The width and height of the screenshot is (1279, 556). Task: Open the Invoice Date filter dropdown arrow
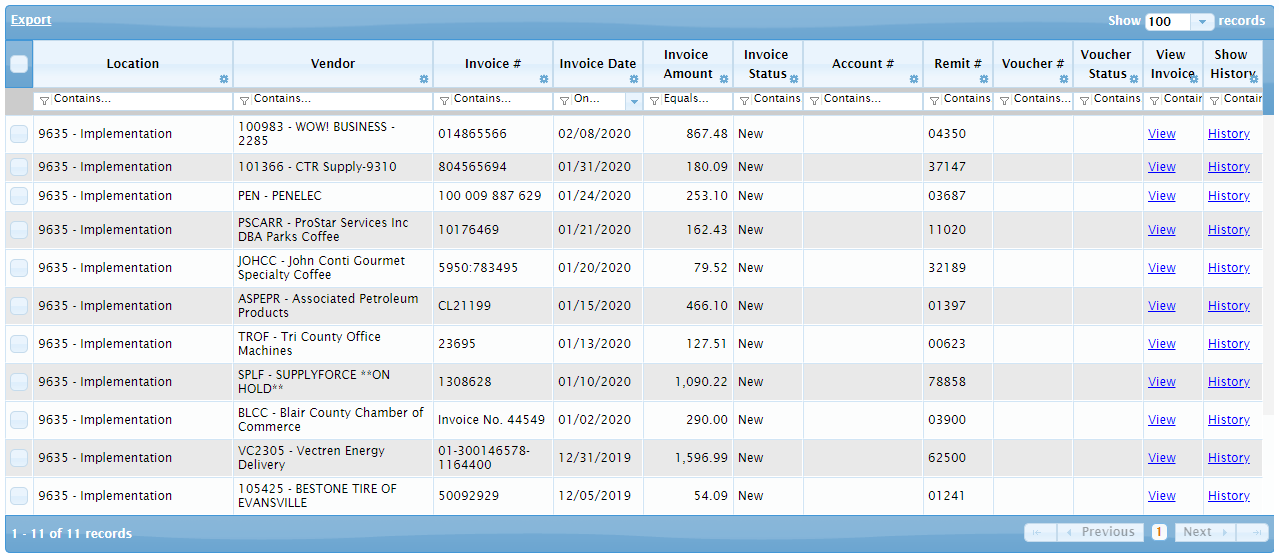click(x=633, y=100)
